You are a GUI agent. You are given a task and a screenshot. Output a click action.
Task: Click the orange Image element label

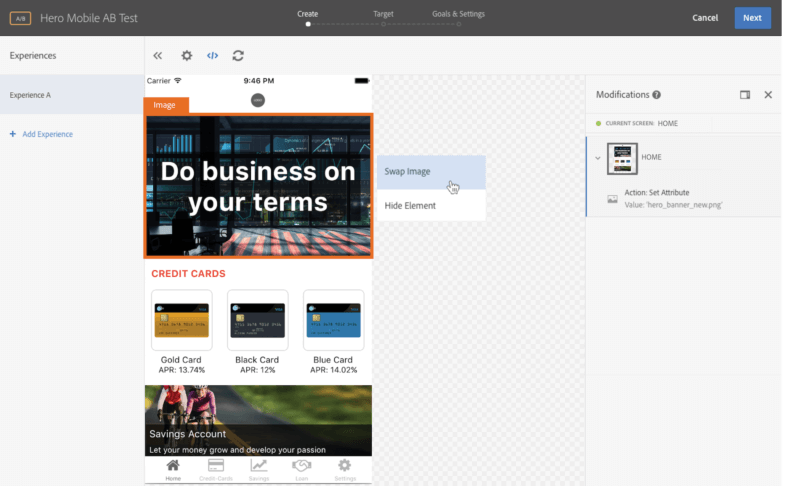(166, 105)
